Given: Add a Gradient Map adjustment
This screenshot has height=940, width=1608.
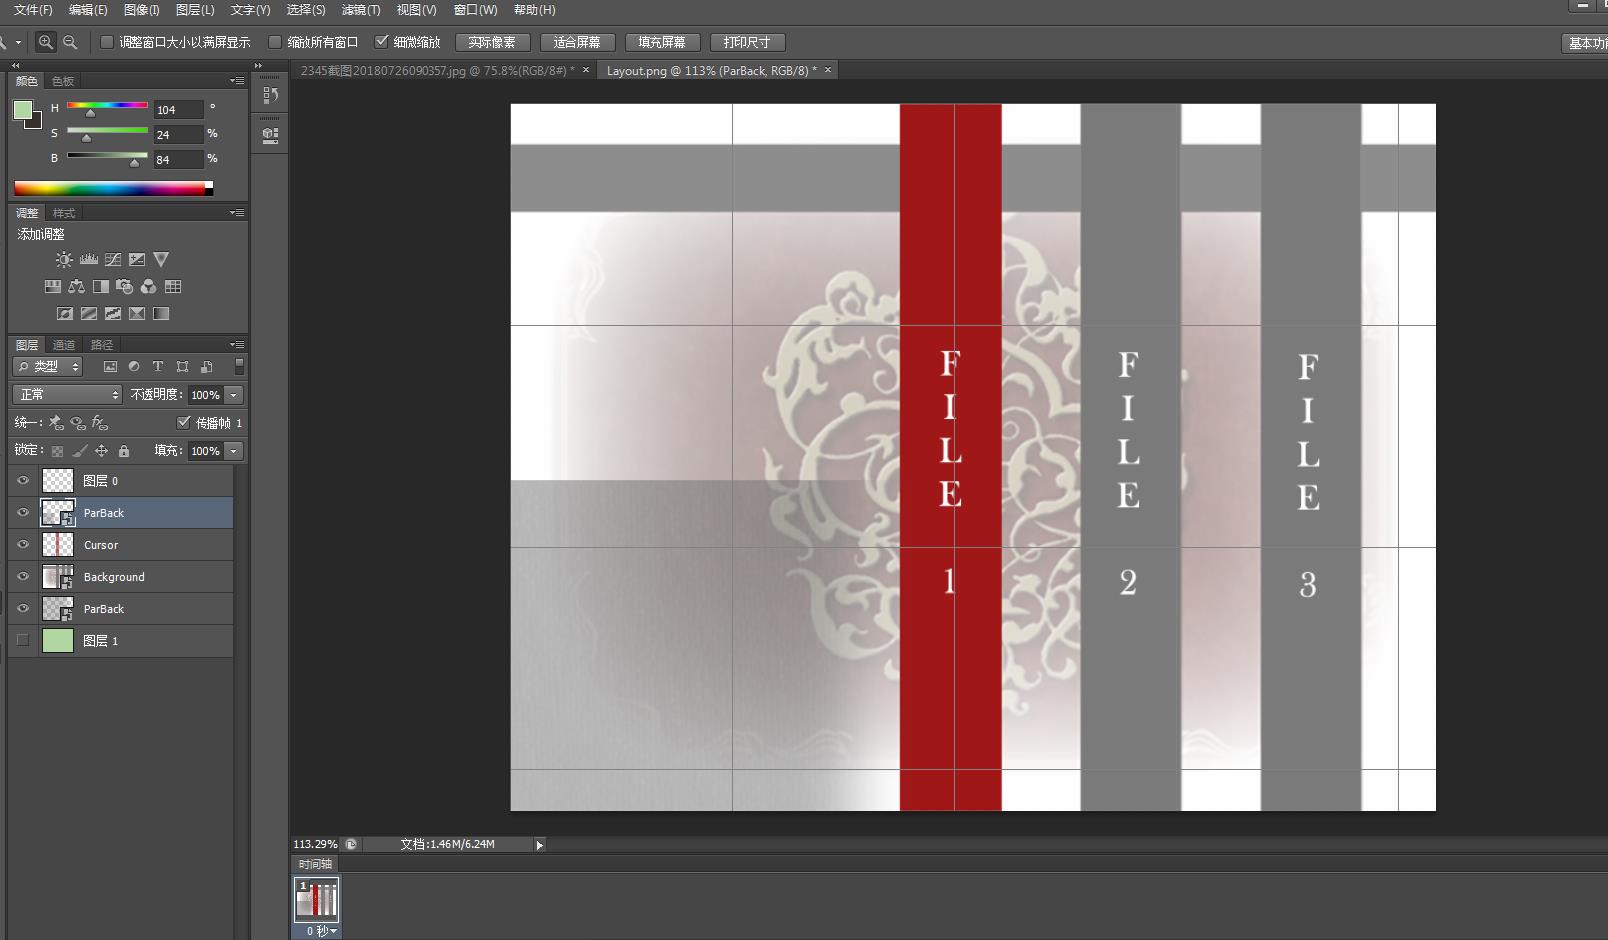Looking at the screenshot, I should [x=161, y=314].
